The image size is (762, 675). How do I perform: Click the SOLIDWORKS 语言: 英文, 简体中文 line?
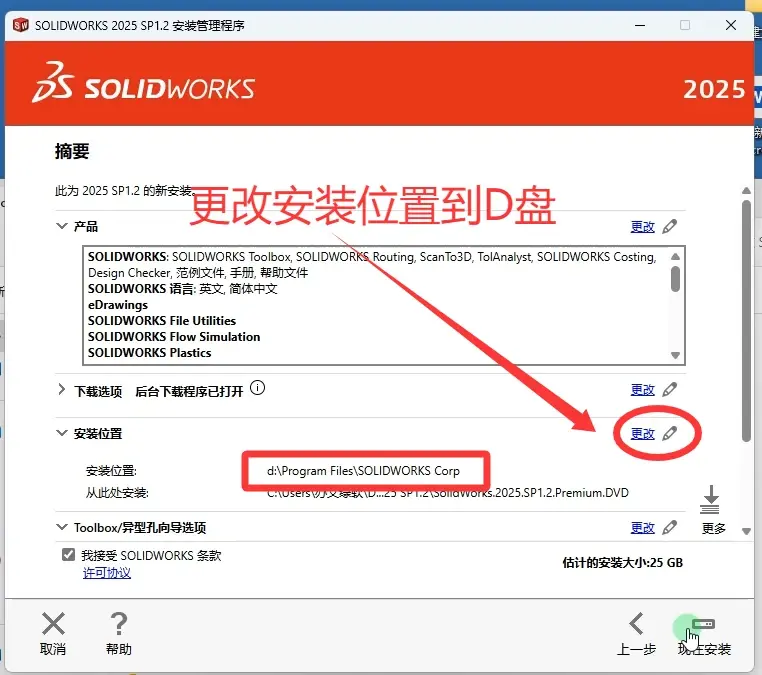click(x=182, y=289)
